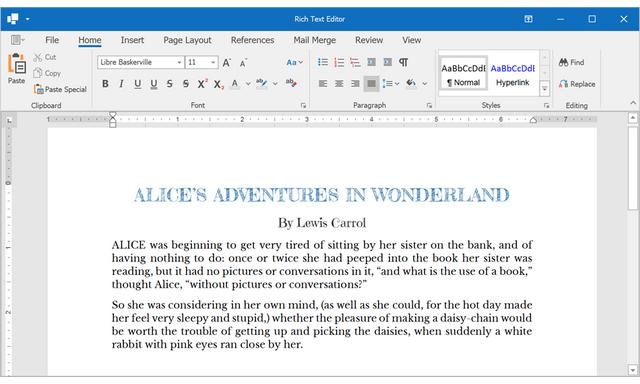
Task: Toggle Italic formatting
Action: point(121,84)
